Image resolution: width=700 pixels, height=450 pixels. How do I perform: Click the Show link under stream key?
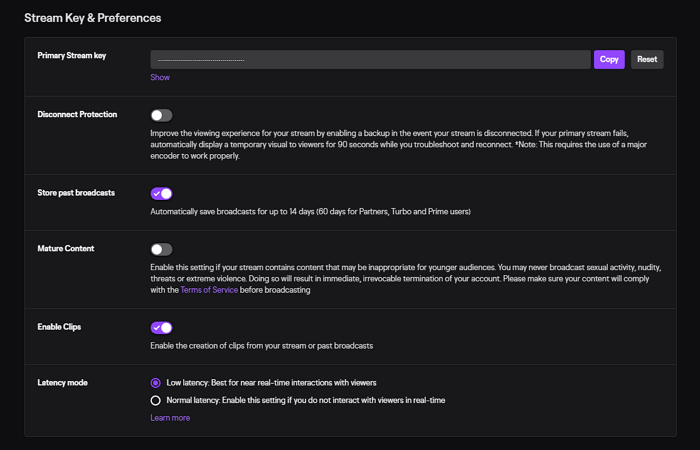(x=160, y=77)
